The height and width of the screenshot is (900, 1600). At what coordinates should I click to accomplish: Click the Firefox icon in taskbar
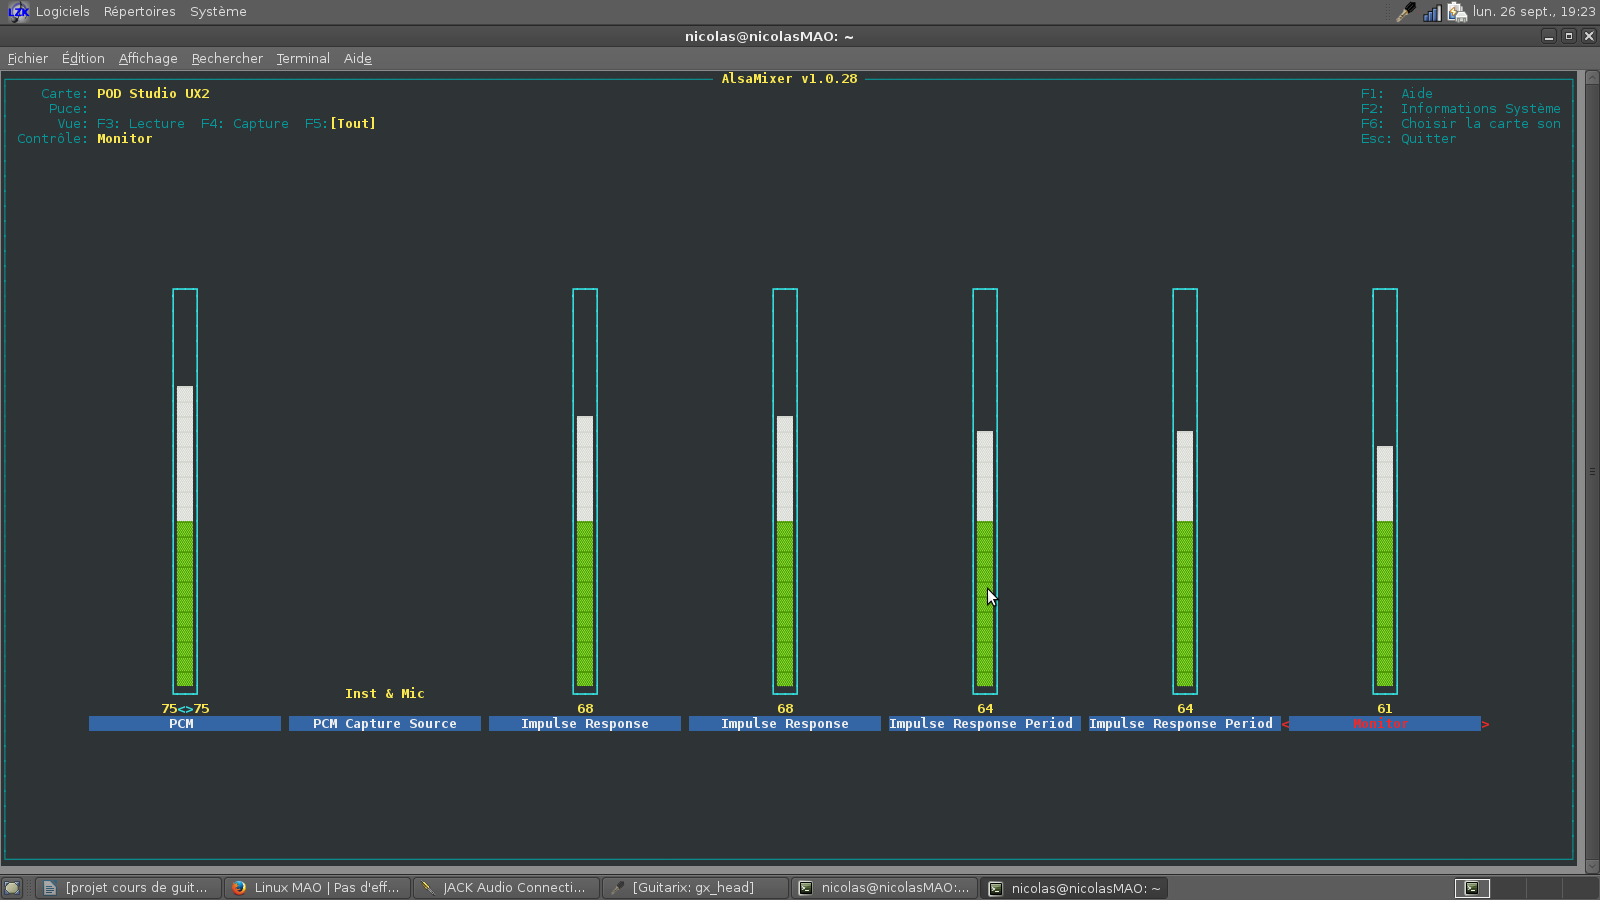(x=239, y=888)
